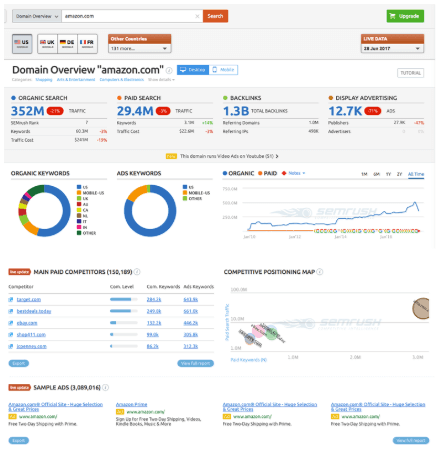Click the Tutorial button
Viewport: 447px width, 453px height.
coord(410,73)
